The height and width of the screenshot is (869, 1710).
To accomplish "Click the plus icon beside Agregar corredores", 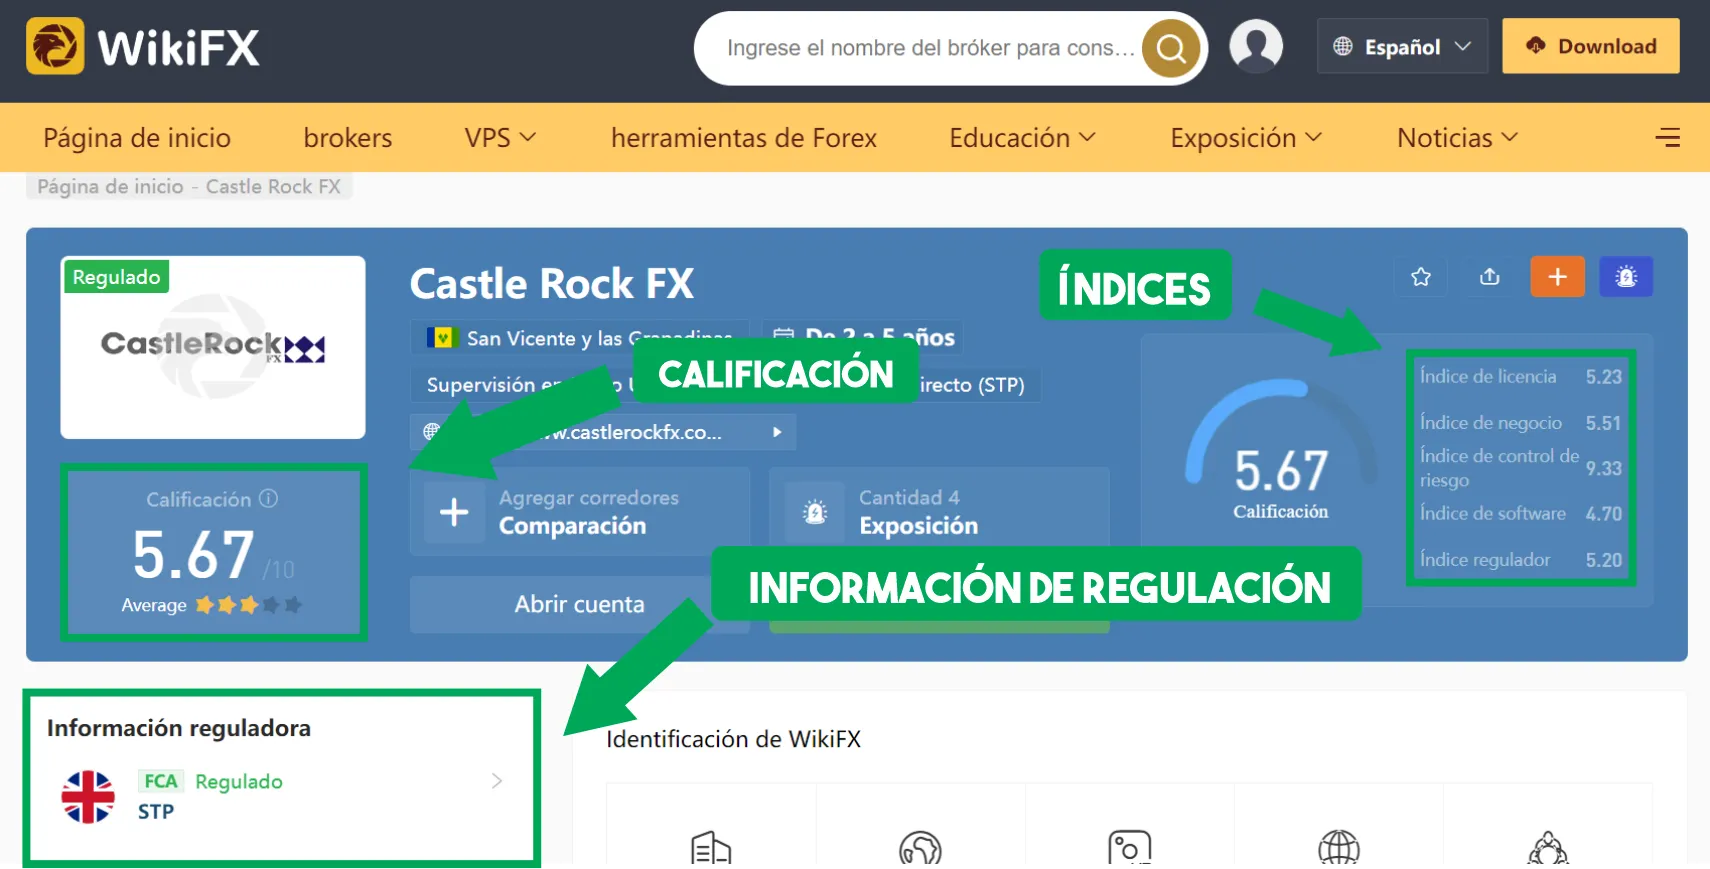I will click(x=454, y=512).
